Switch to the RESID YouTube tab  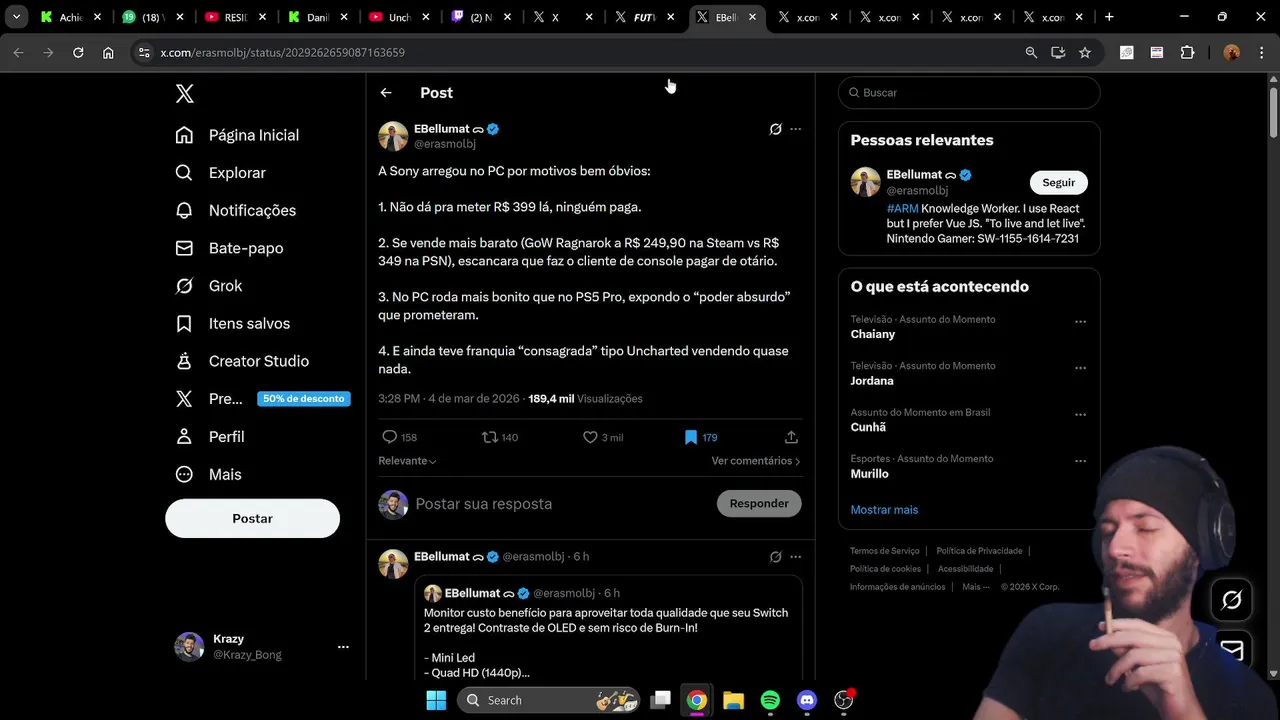pos(235,17)
